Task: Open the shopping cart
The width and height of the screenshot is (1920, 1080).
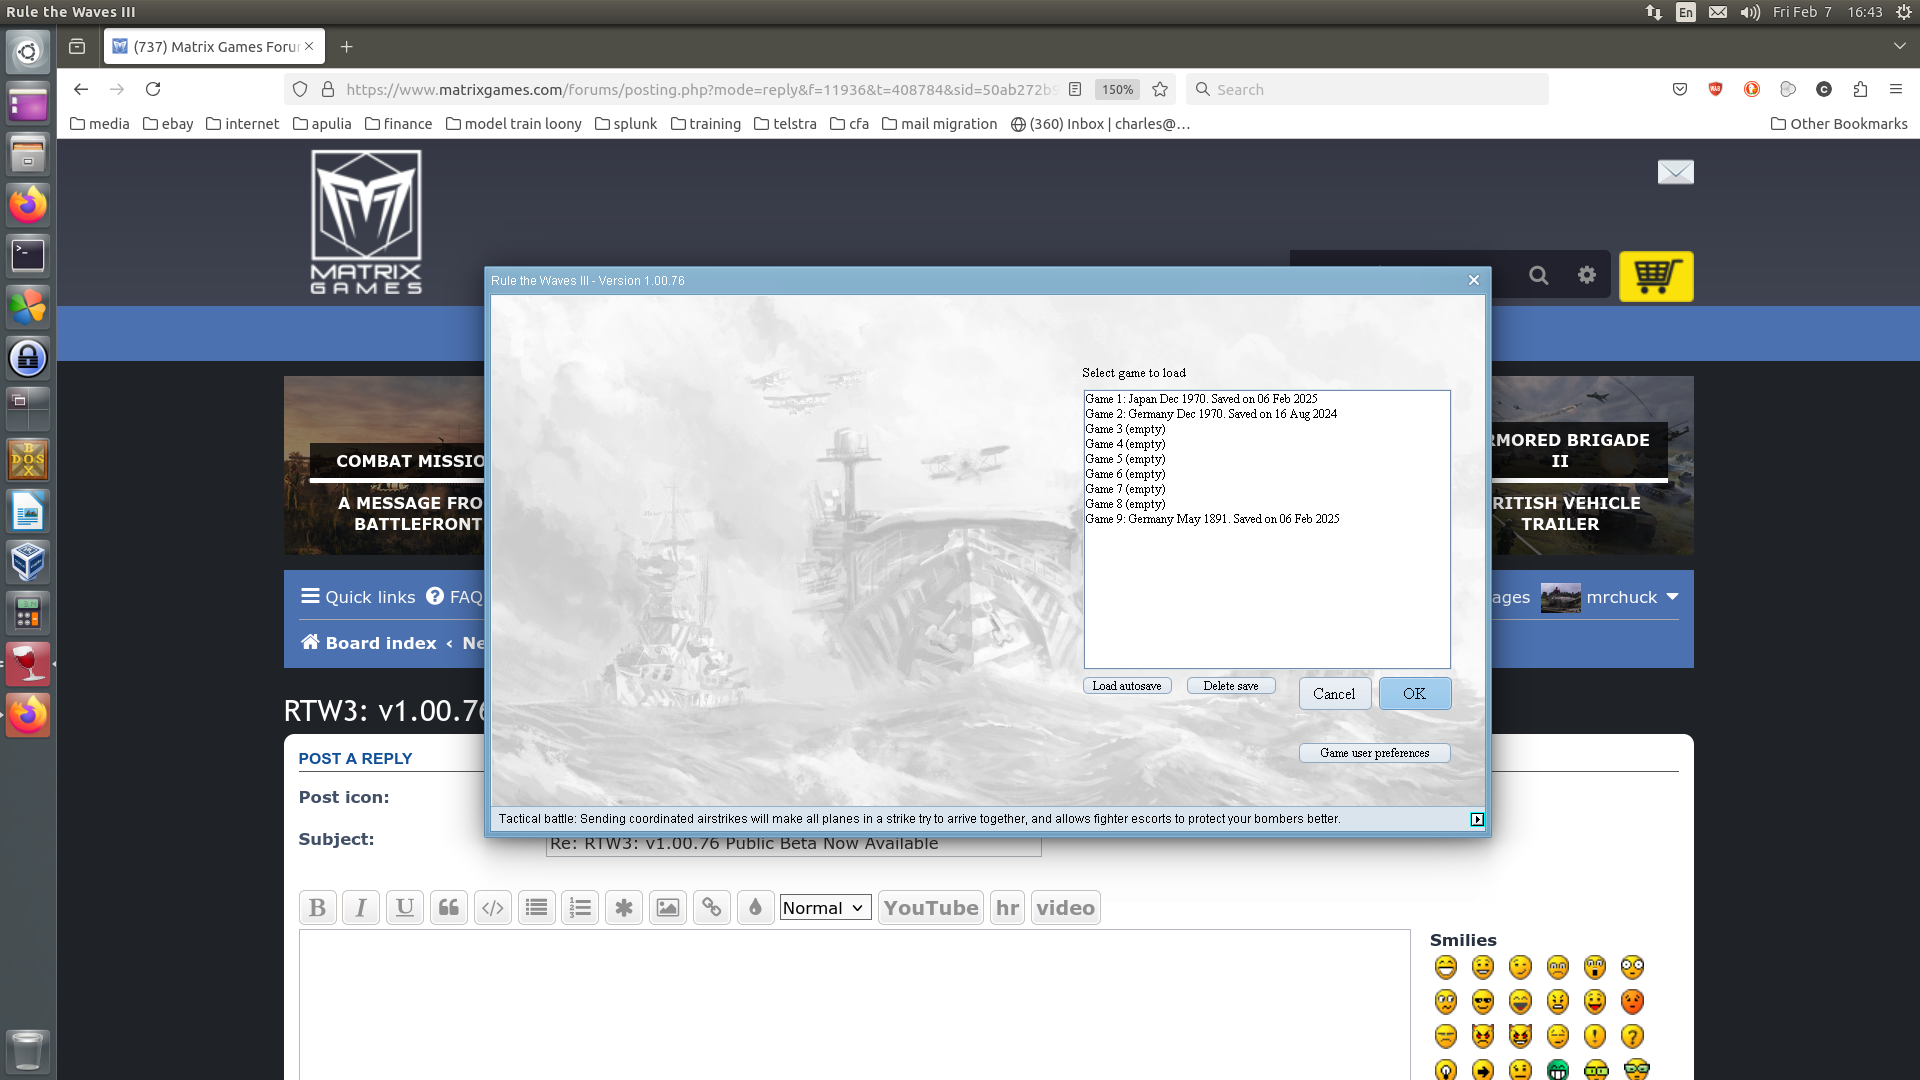Action: [1656, 276]
